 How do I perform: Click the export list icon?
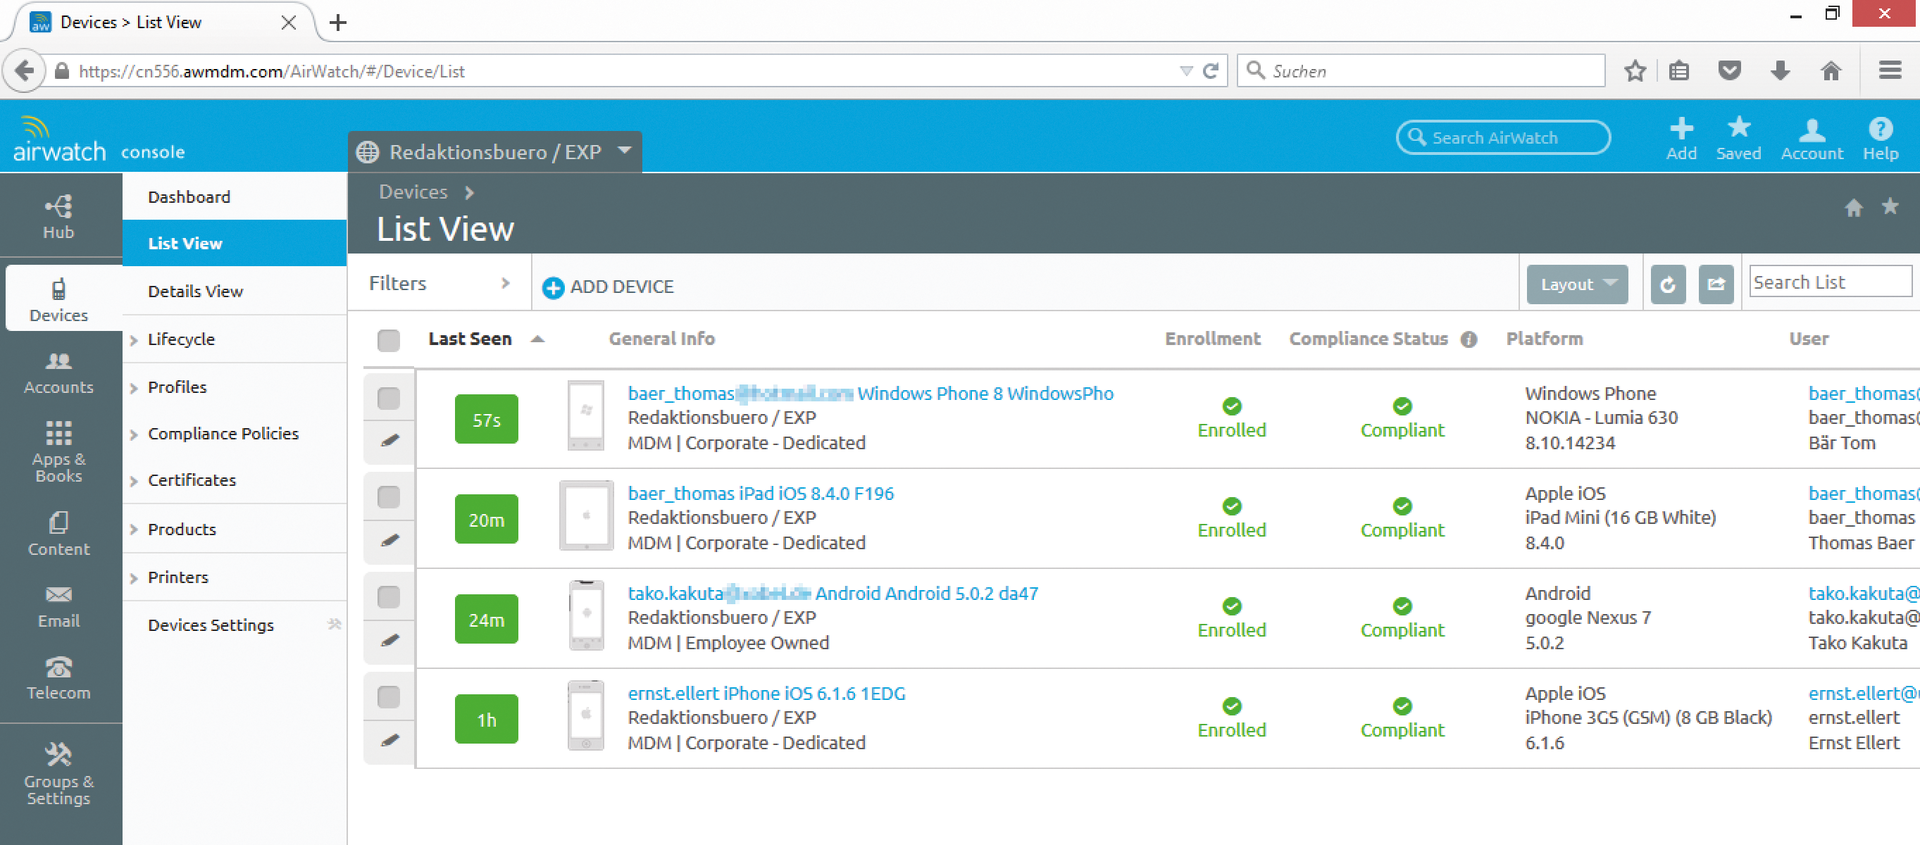[x=1716, y=284]
